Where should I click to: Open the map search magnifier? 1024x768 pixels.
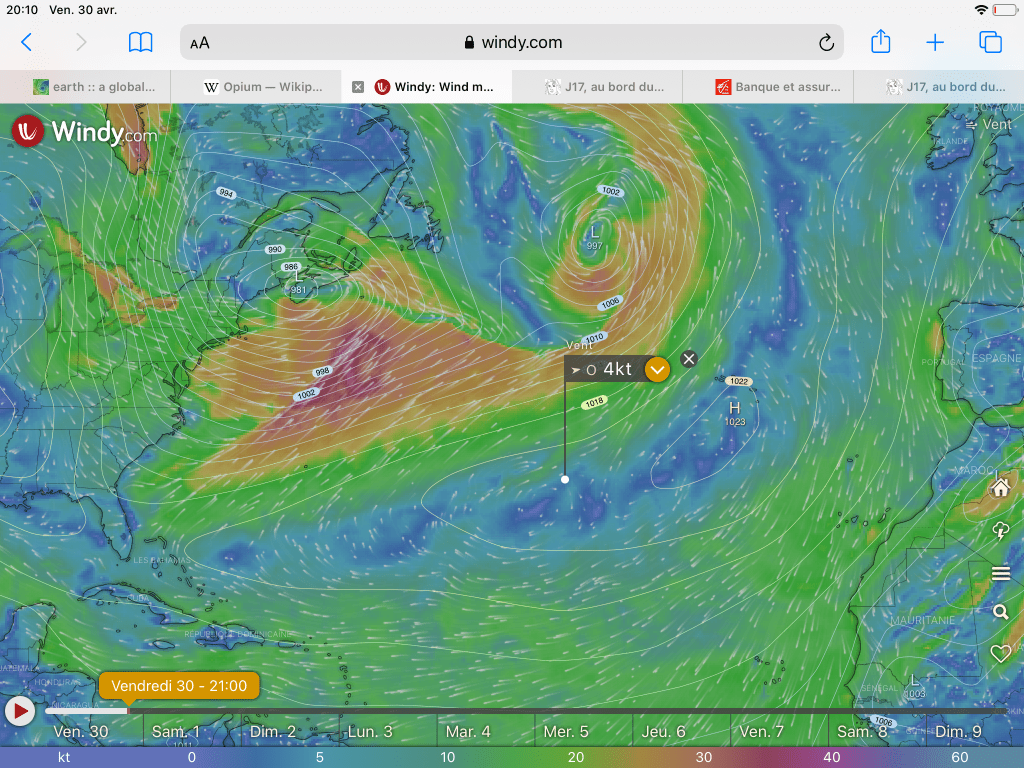click(1000, 612)
